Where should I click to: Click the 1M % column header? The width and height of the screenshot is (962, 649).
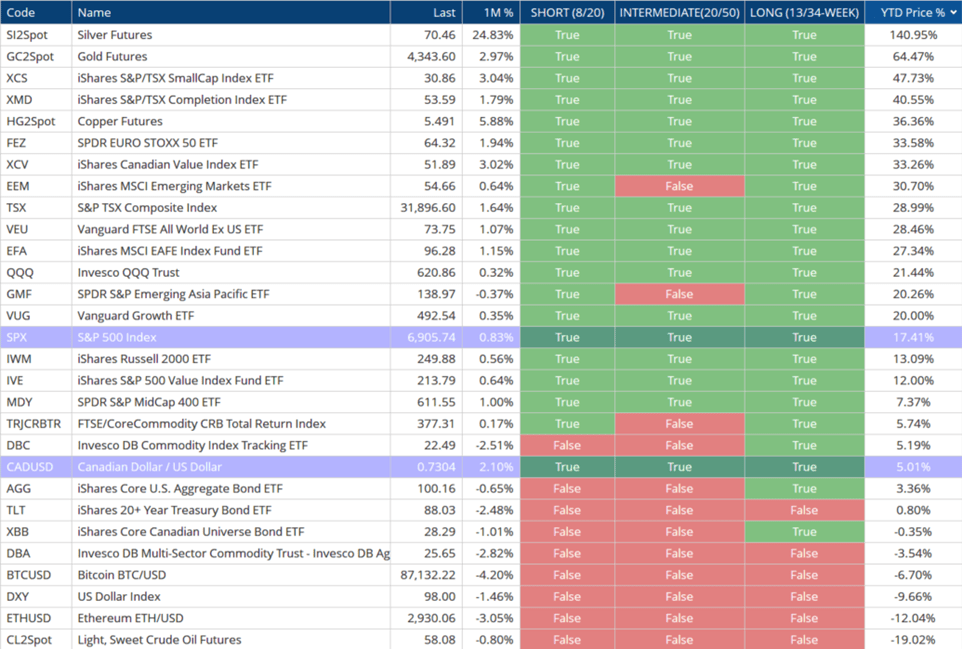coord(498,13)
